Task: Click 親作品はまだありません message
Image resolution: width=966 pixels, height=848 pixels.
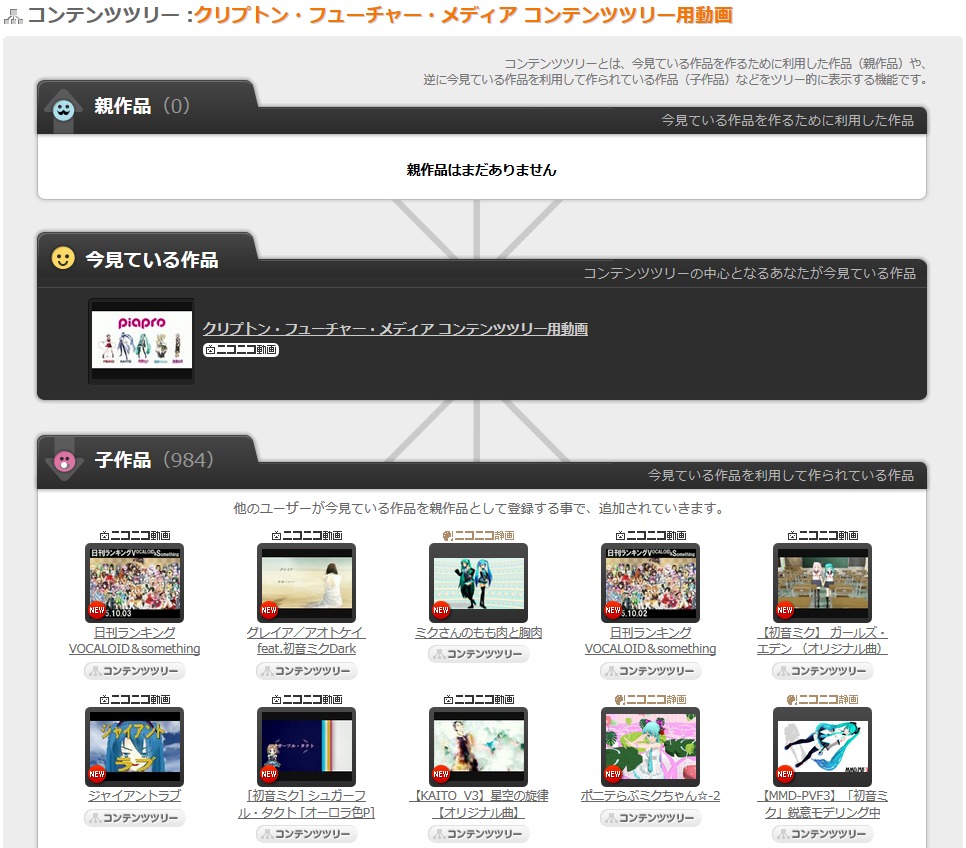Action: coord(481,170)
